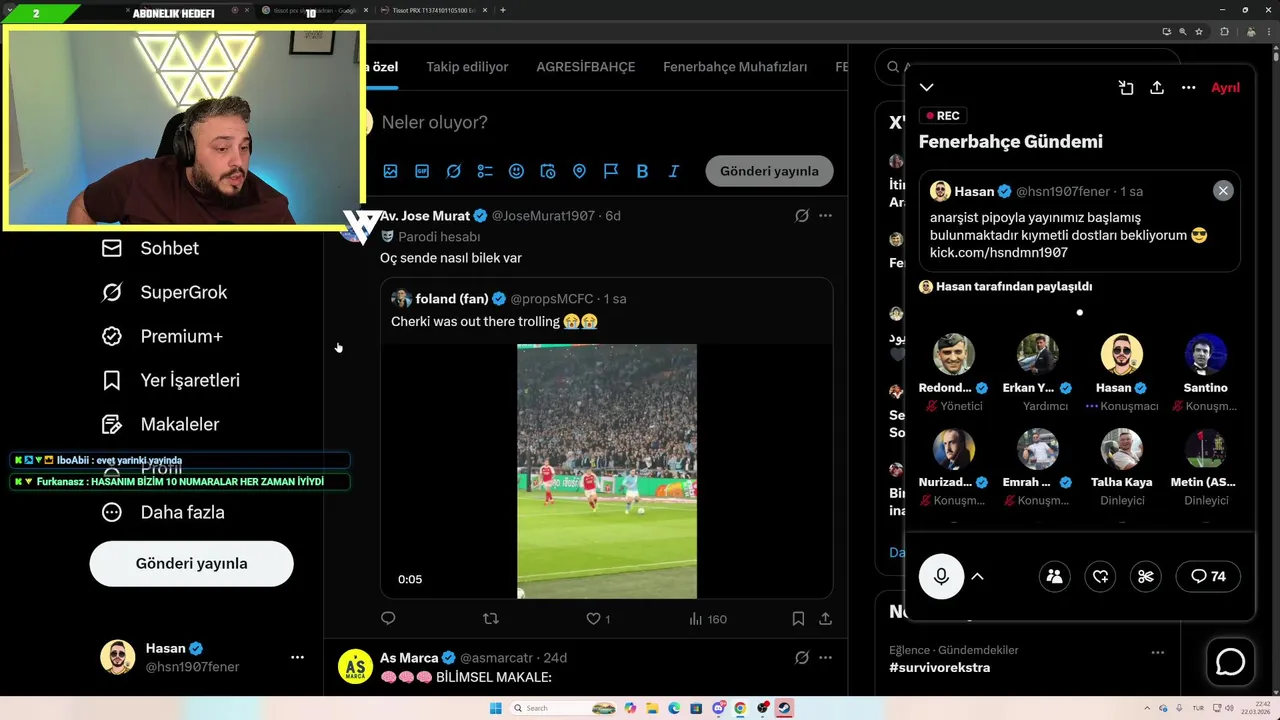The image size is (1280, 720).
Task: Select speaker Santino in the Space
Action: tap(1206, 374)
